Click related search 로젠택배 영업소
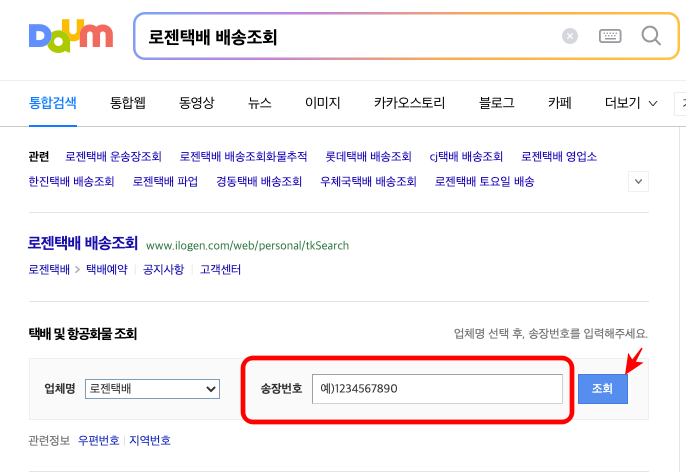Image resolution: width=686 pixels, height=472 pixels. 559,157
